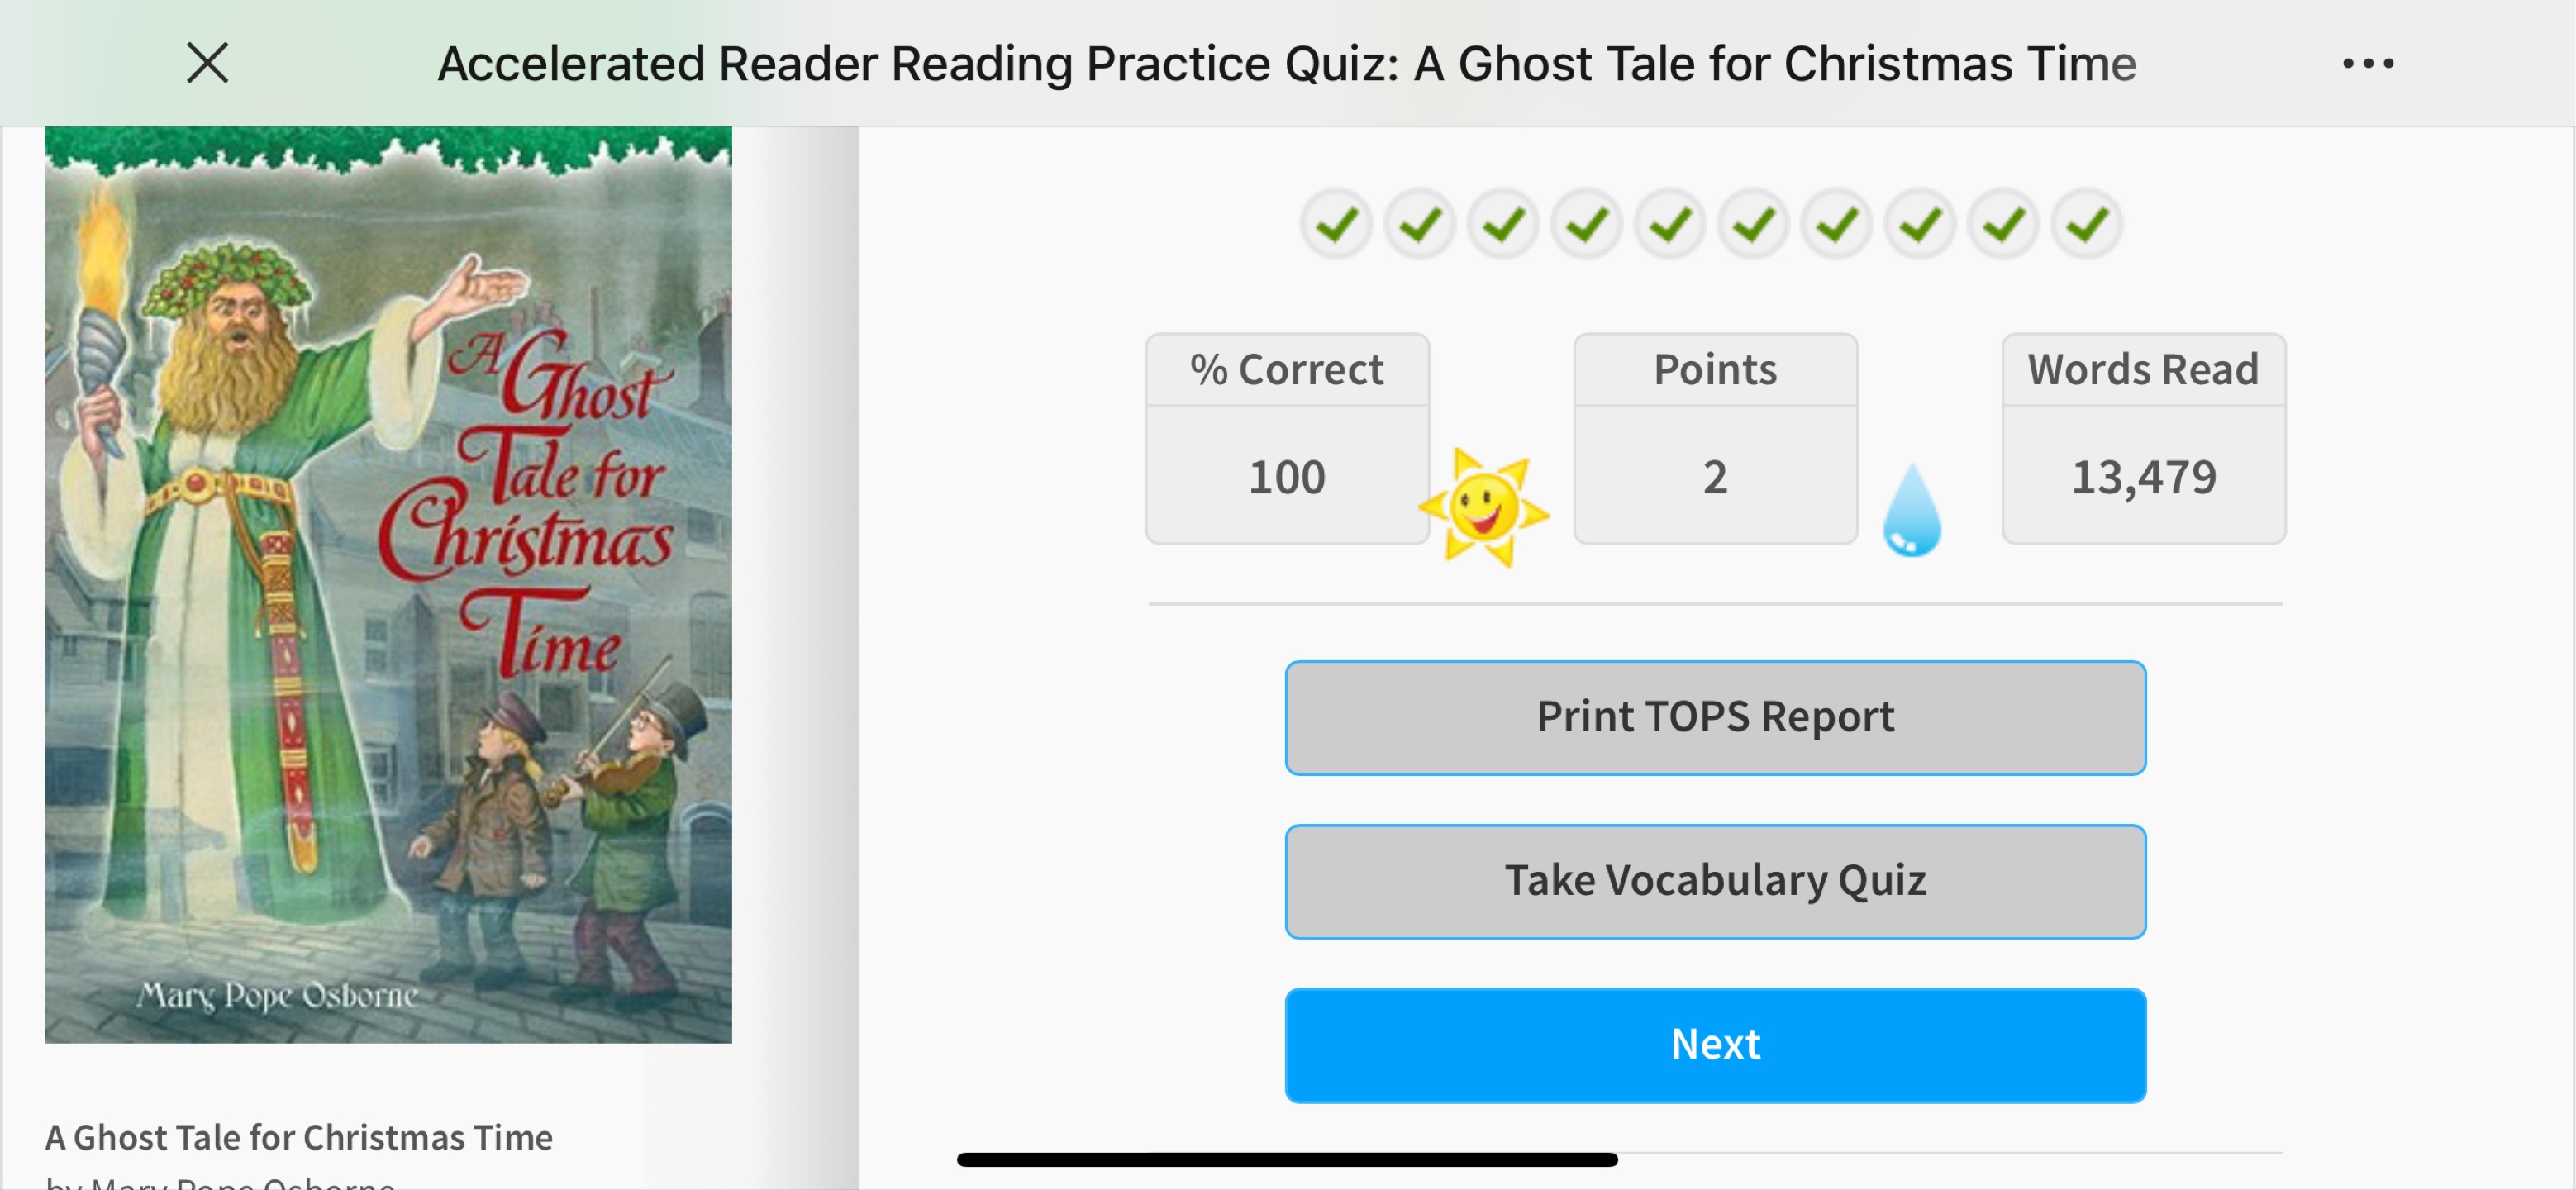Click the book title below cover
The width and height of the screenshot is (2576, 1190).
298,1137
